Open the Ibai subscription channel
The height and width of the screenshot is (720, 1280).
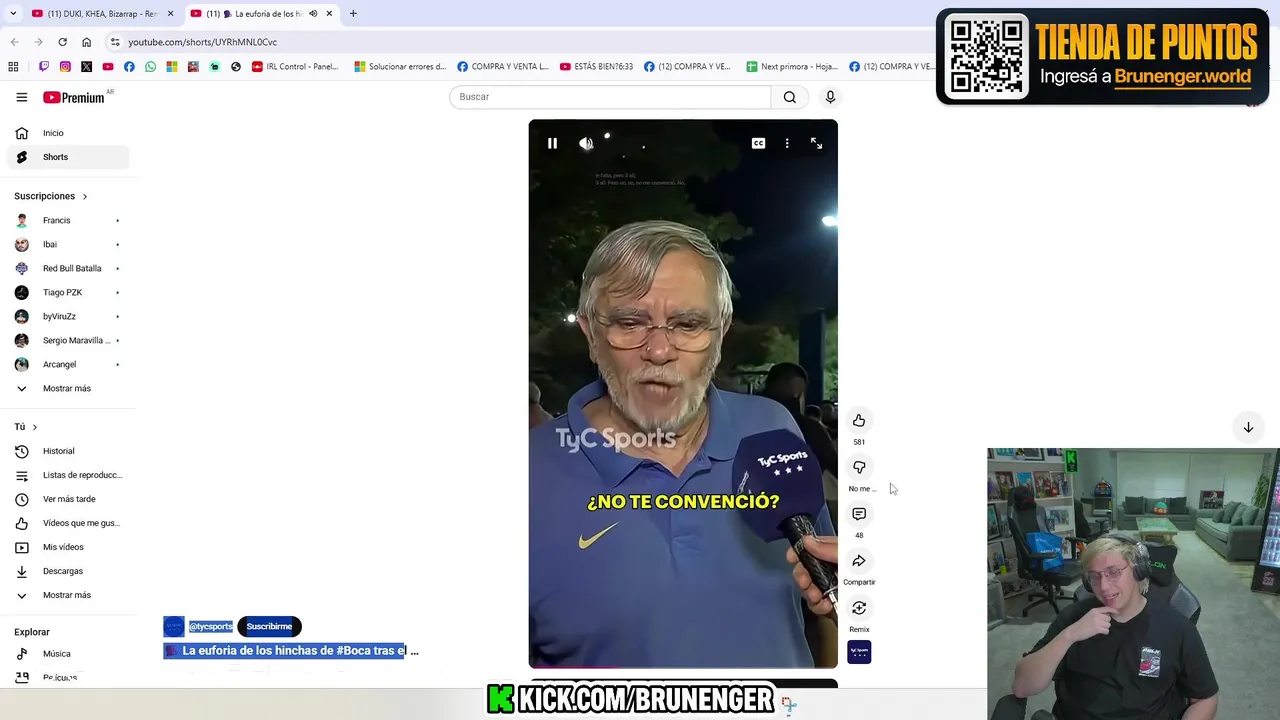[68, 244]
